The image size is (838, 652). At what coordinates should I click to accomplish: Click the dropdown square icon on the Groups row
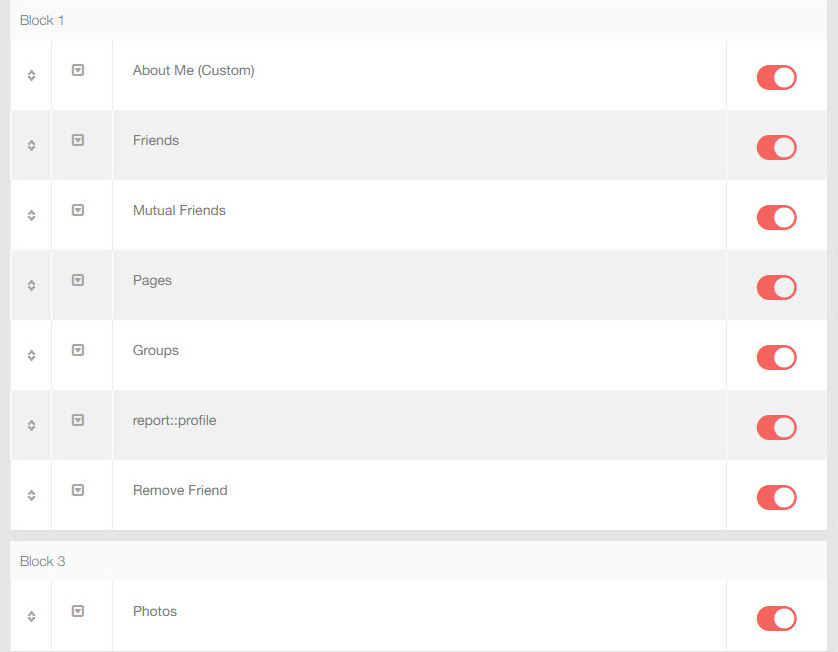pyautogui.click(x=77, y=351)
